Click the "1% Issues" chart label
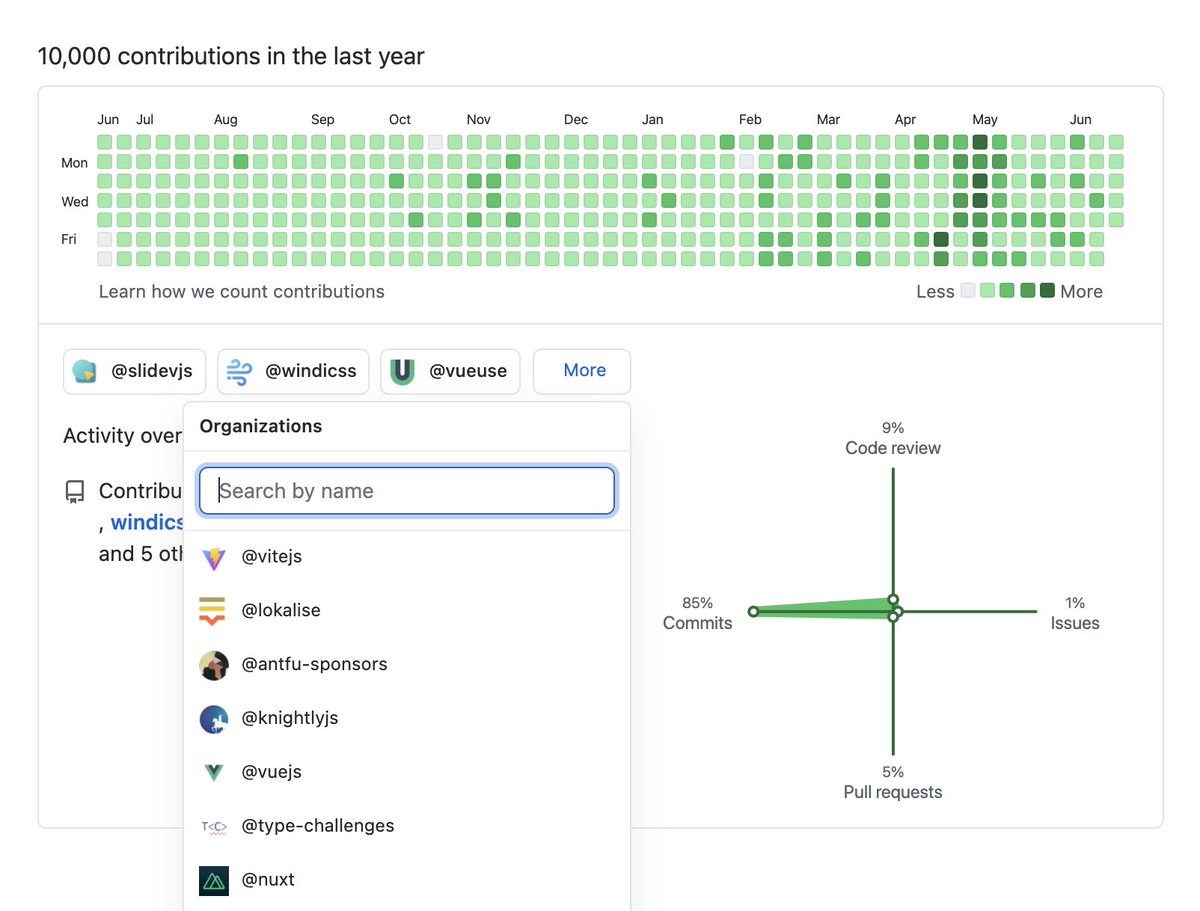1200x911 pixels. click(1075, 613)
